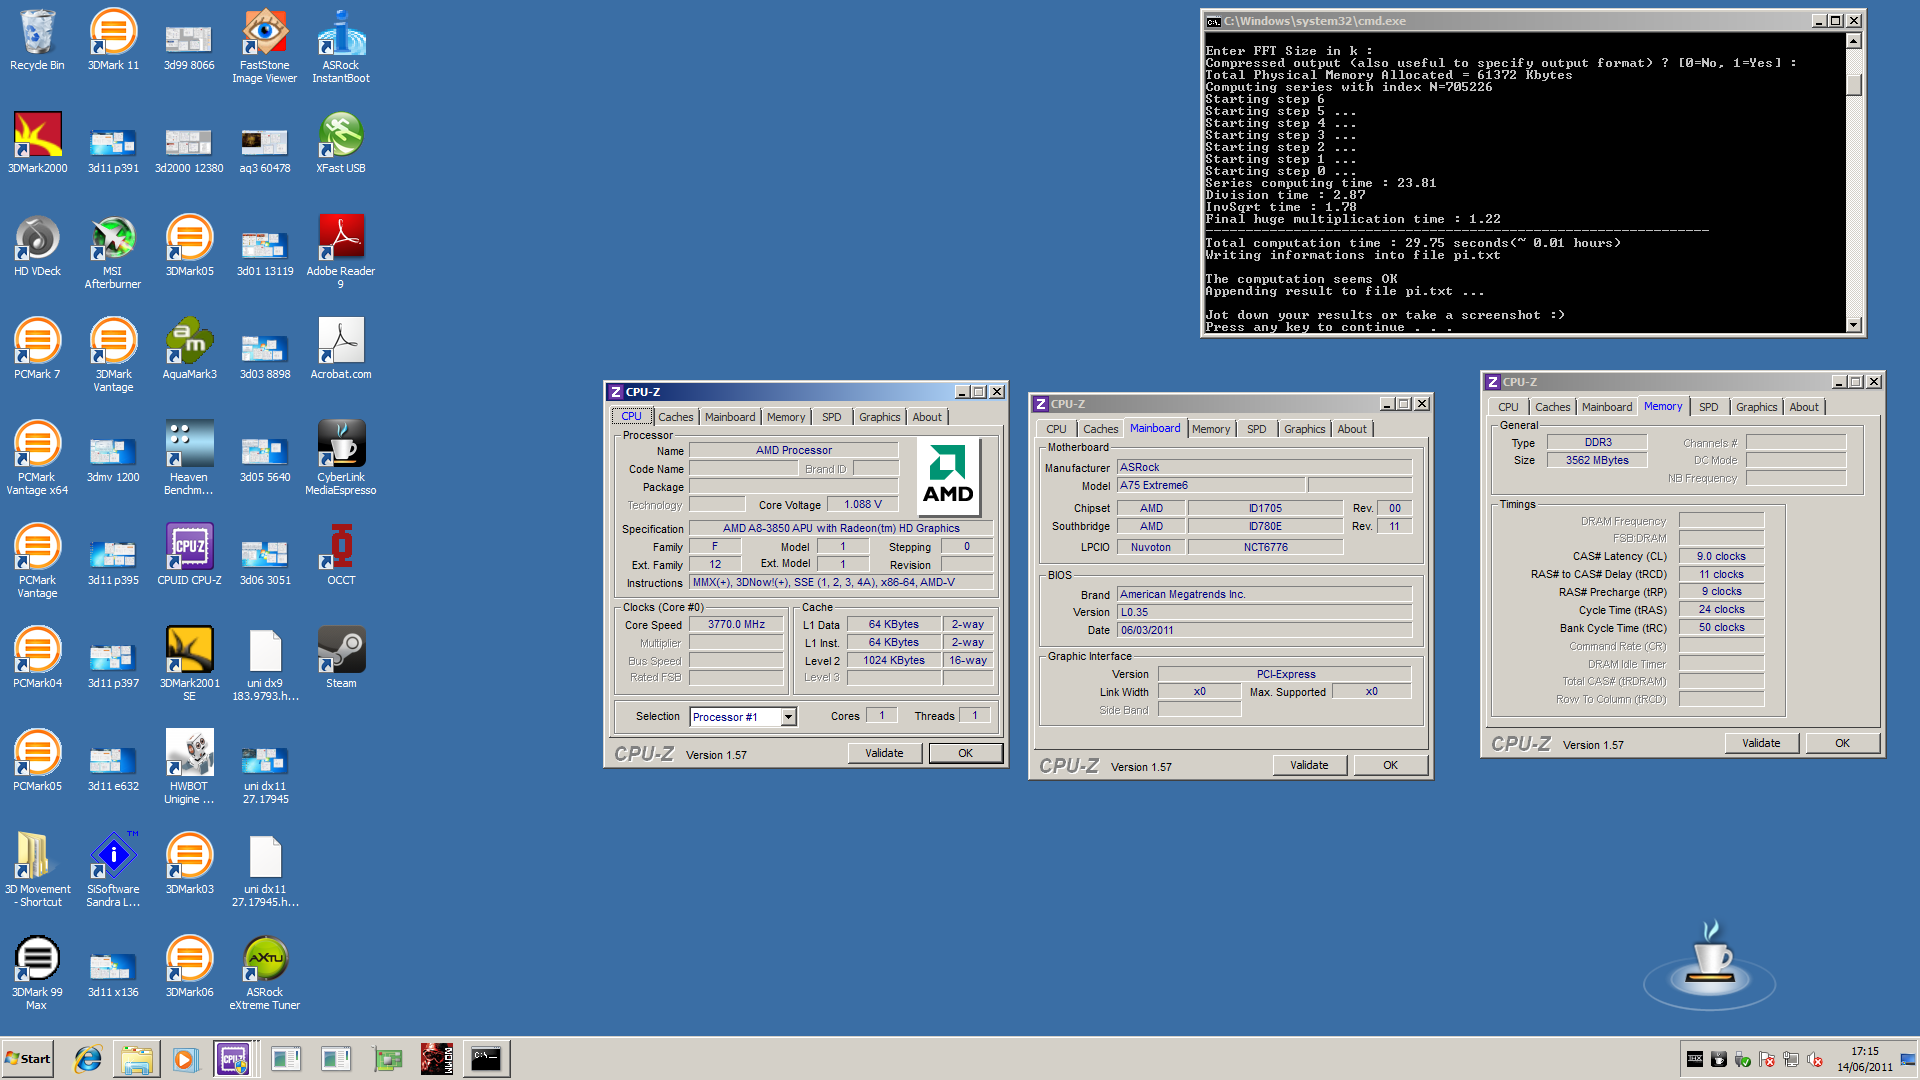
Task: Click Model field A75 Extreme6
Action: pos(1210,486)
